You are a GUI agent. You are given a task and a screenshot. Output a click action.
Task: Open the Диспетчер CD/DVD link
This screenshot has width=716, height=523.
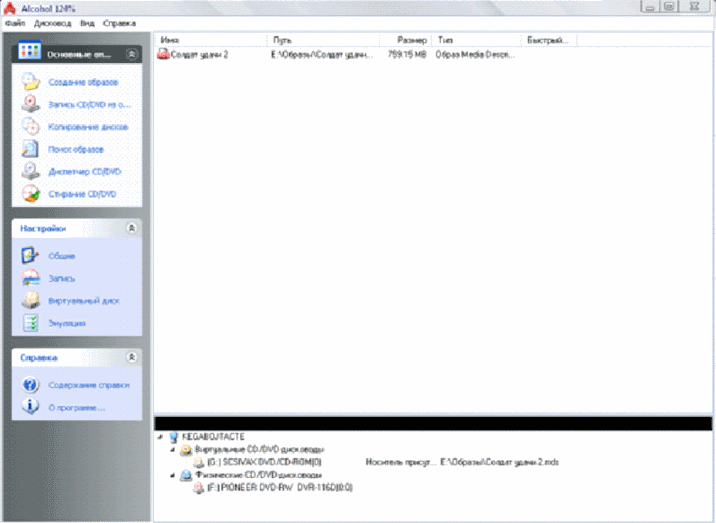point(84,172)
